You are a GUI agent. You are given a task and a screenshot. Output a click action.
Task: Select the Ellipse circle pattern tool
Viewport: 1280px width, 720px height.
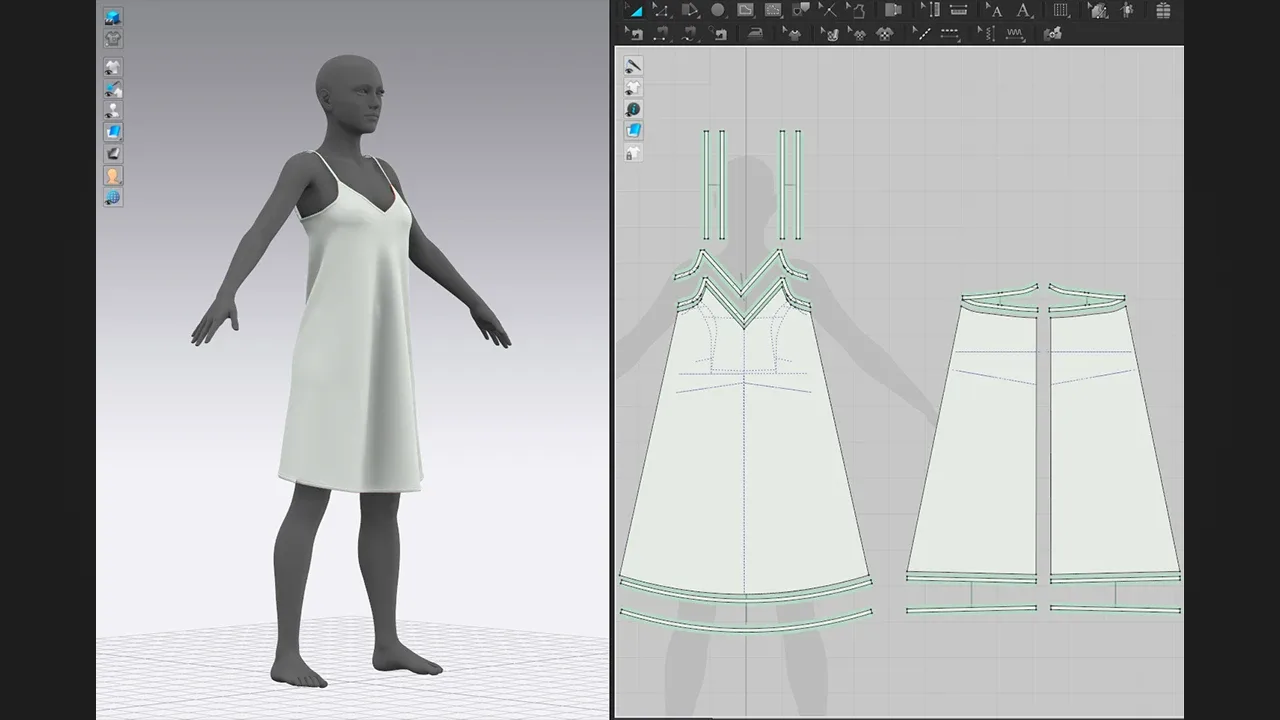717,10
